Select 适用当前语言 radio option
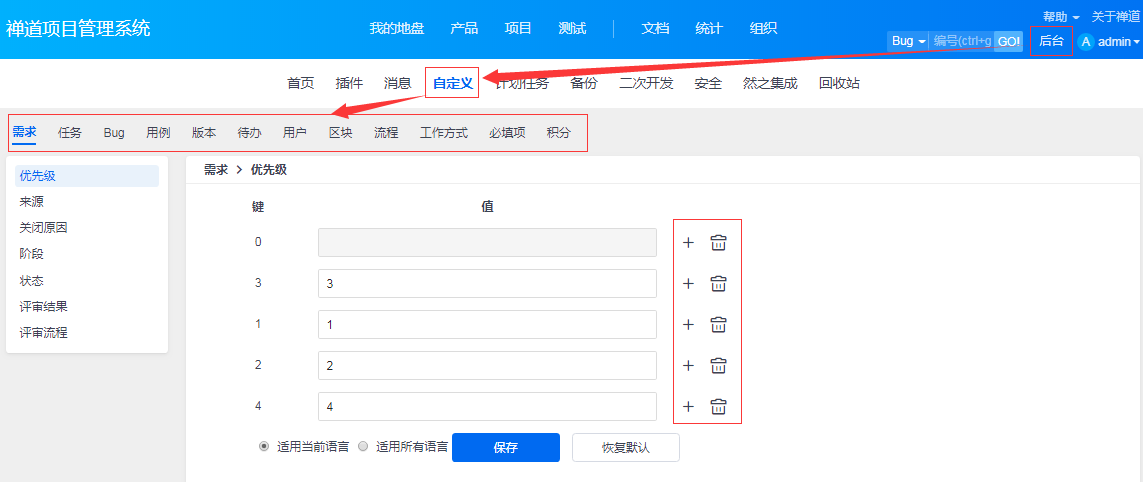 (264, 446)
